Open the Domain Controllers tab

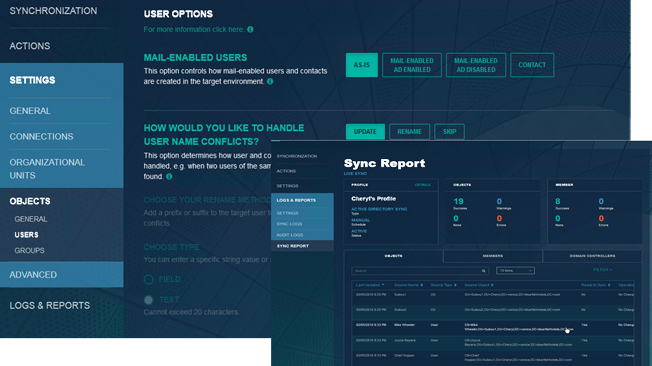coord(592,256)
